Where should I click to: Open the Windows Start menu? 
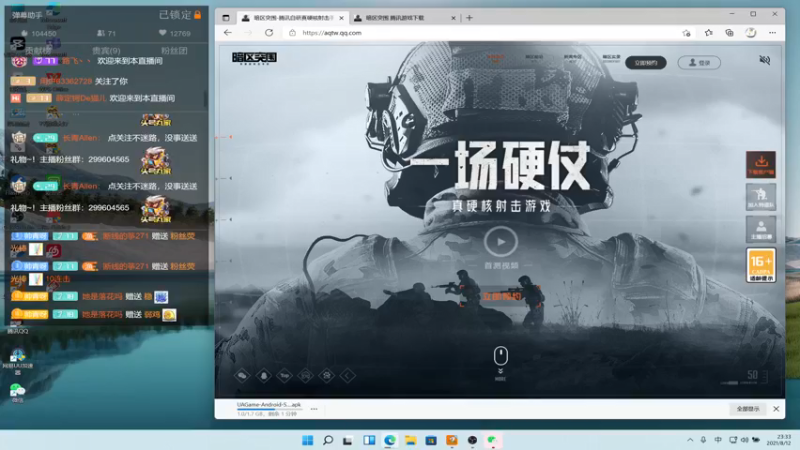pos(308,440)
